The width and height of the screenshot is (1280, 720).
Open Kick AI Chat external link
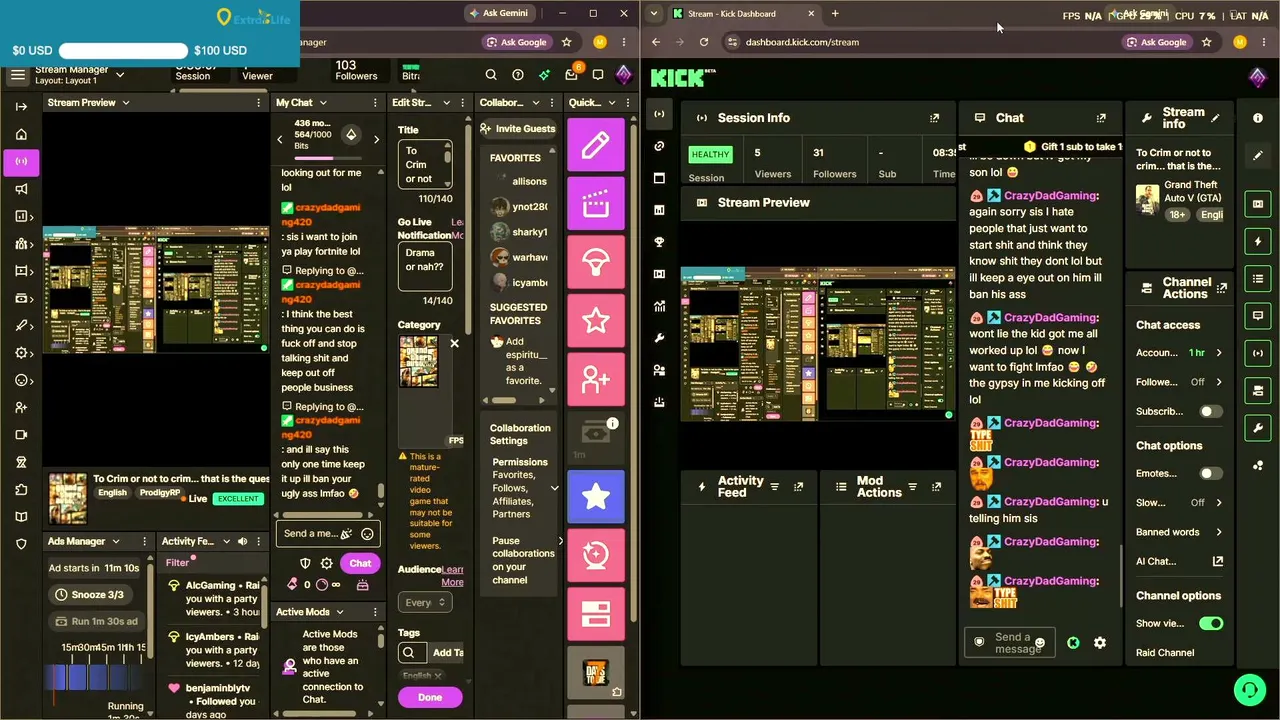(x=1217, y=561)
